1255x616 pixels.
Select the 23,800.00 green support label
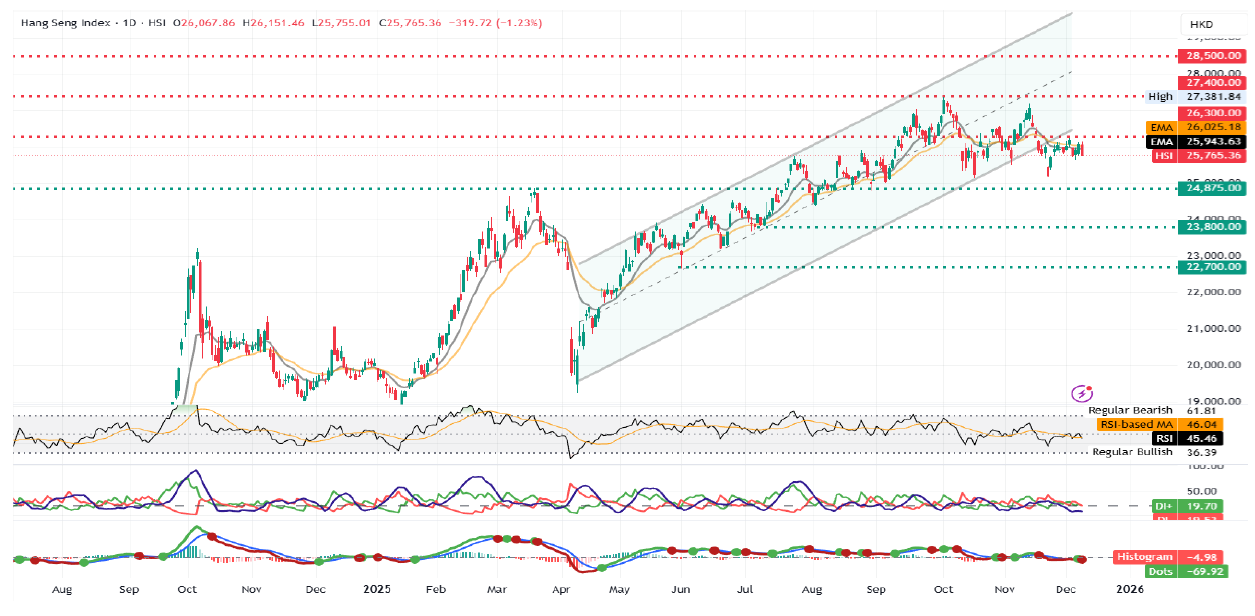1214,227
